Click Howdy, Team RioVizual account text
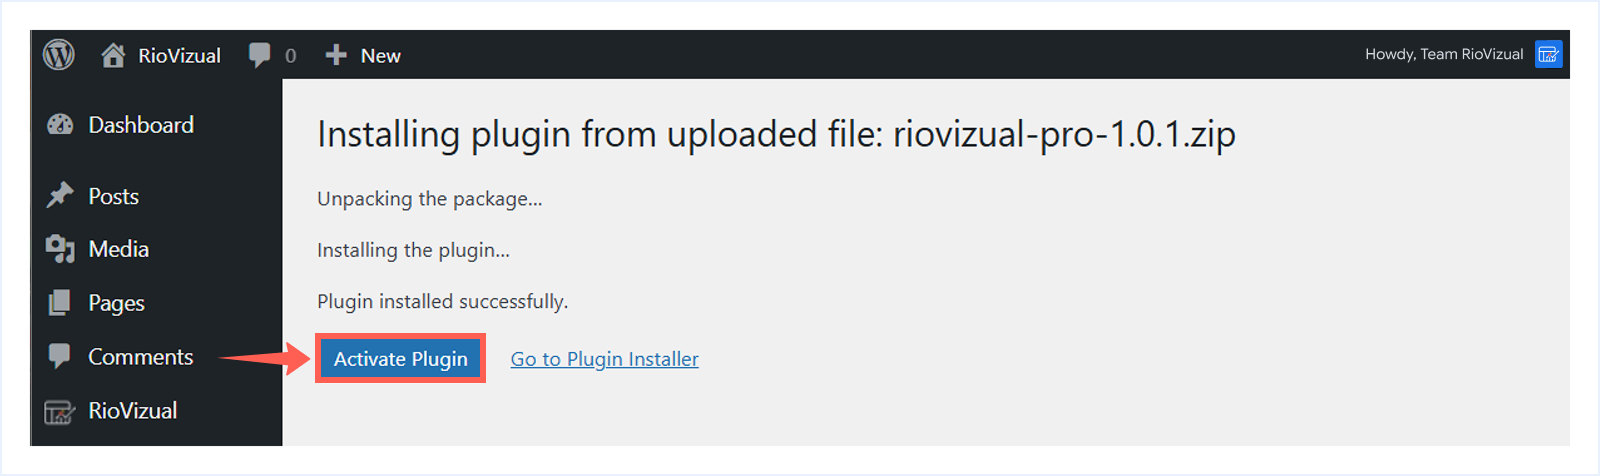The height and width of the screenshot is (476, 1600). pos(1443,54)
